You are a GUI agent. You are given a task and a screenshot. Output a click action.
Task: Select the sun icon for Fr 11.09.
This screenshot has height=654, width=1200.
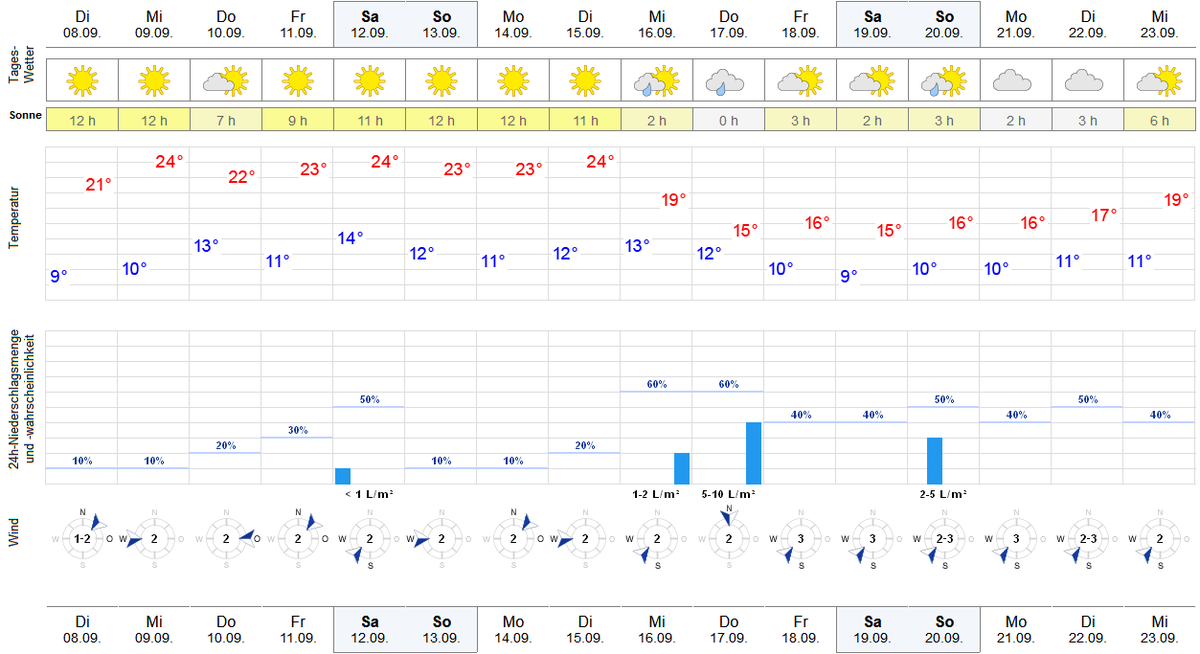[x=297, y=80]
